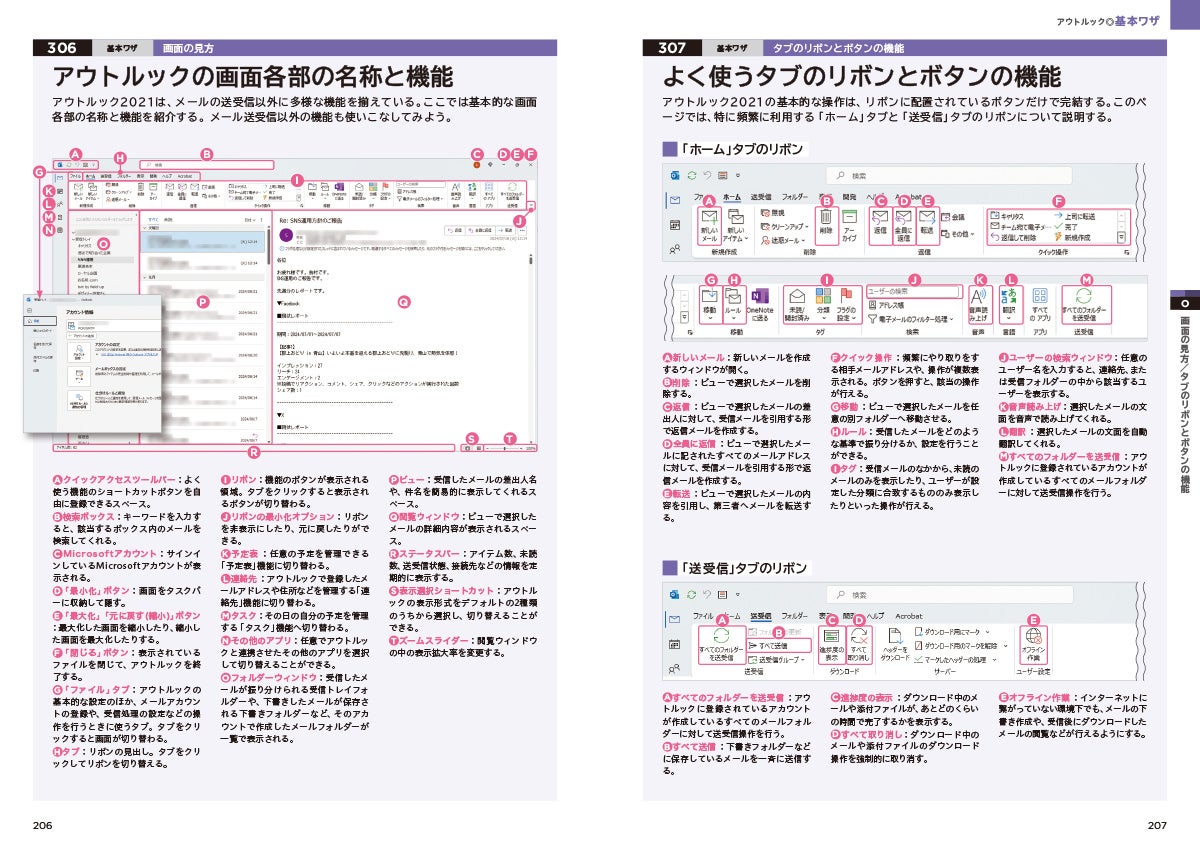Select the チーム宛て電子メール quick step

pyautogui.click(x=1020, y=227)
